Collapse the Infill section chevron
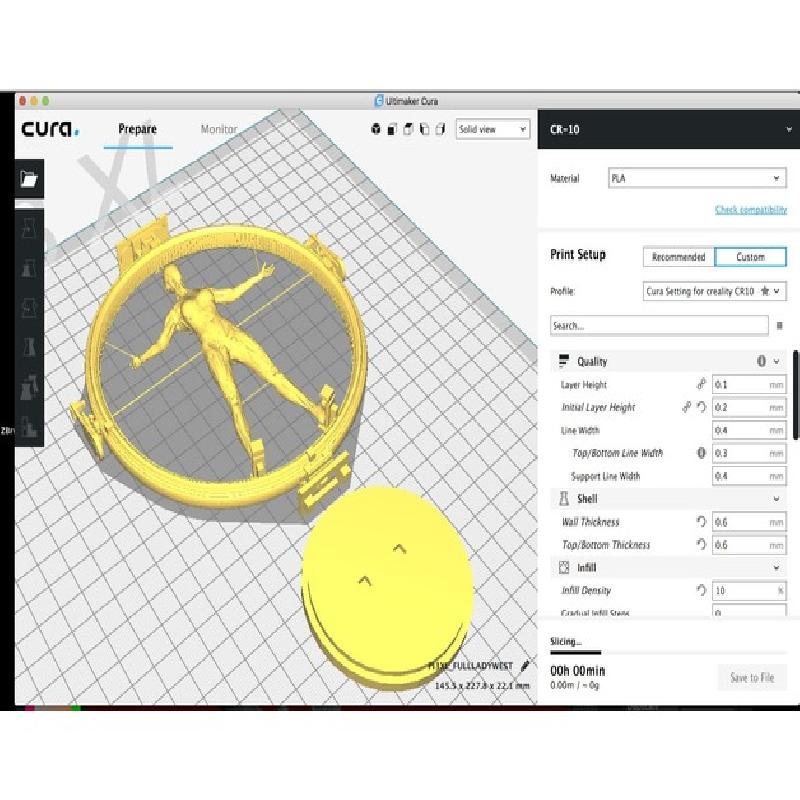The height and width of the screenshot is (800, 800). [x=777, y=567]
